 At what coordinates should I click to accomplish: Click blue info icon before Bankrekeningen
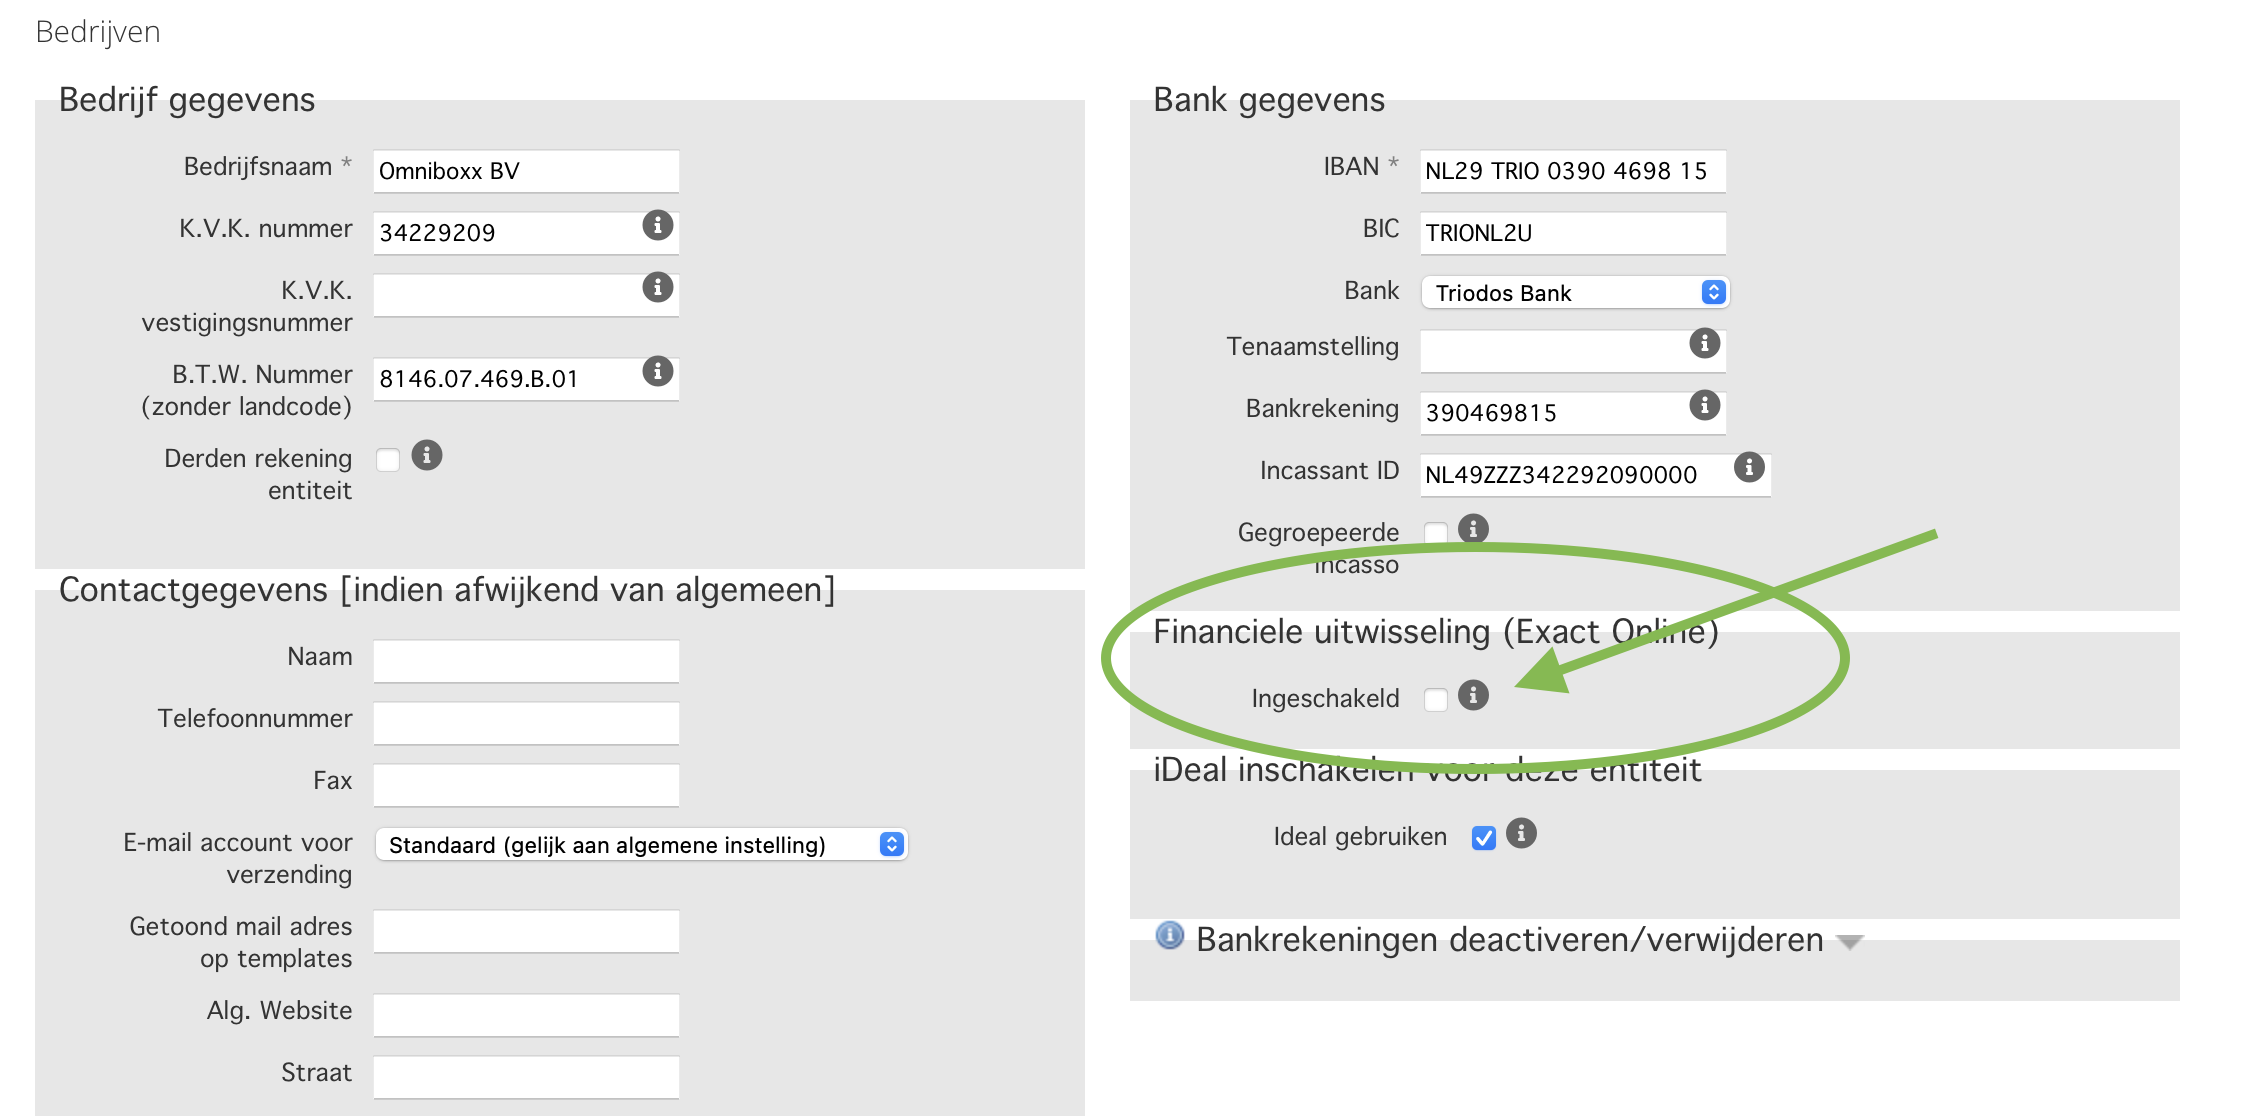(1169, 936)
